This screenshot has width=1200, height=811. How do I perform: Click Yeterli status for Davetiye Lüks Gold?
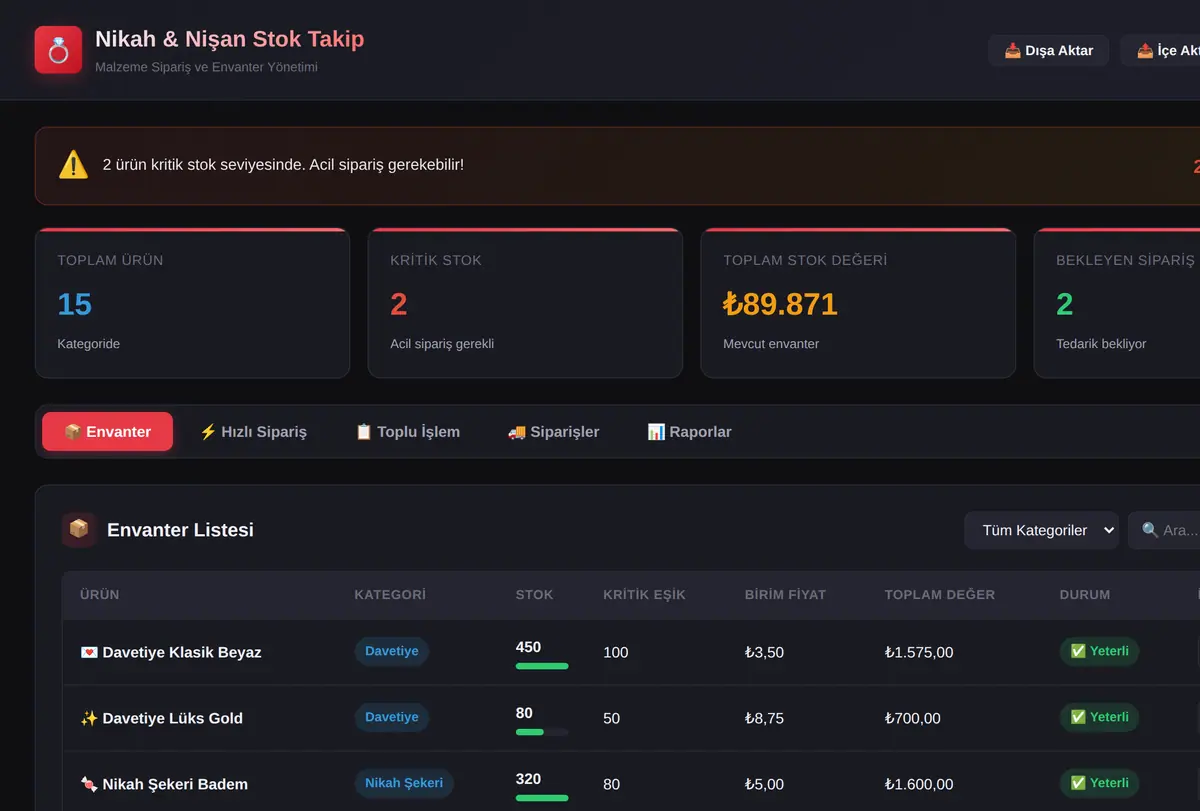click(1099, 717)
